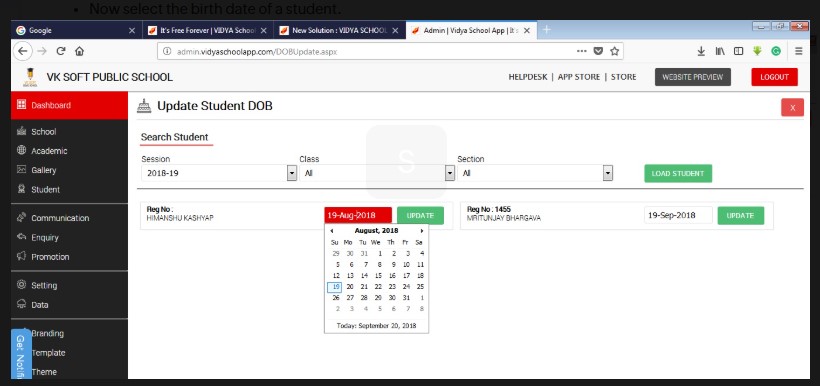Click the red LOGOUT button
This screenshot has height=386, width=820.
pos(774,77)
